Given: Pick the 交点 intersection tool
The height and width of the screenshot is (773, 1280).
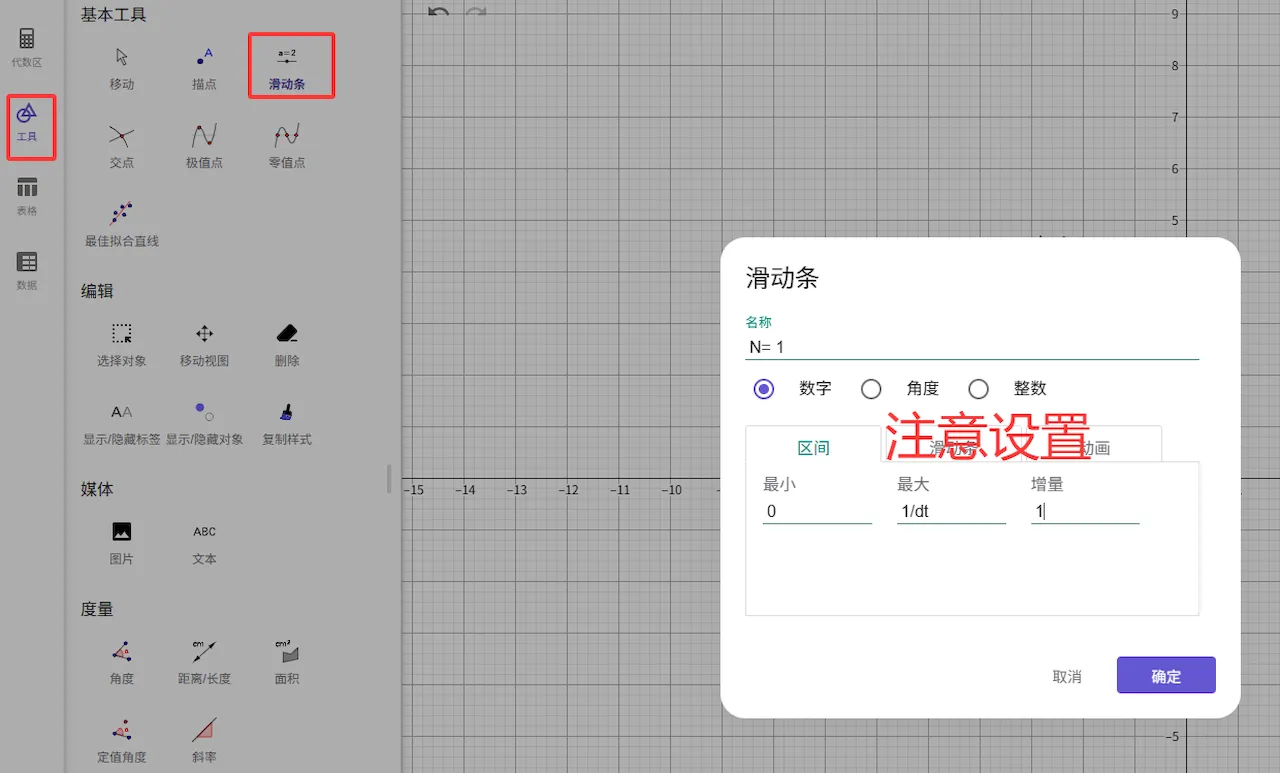Looking at the screenshot, I should pos(121,144).
